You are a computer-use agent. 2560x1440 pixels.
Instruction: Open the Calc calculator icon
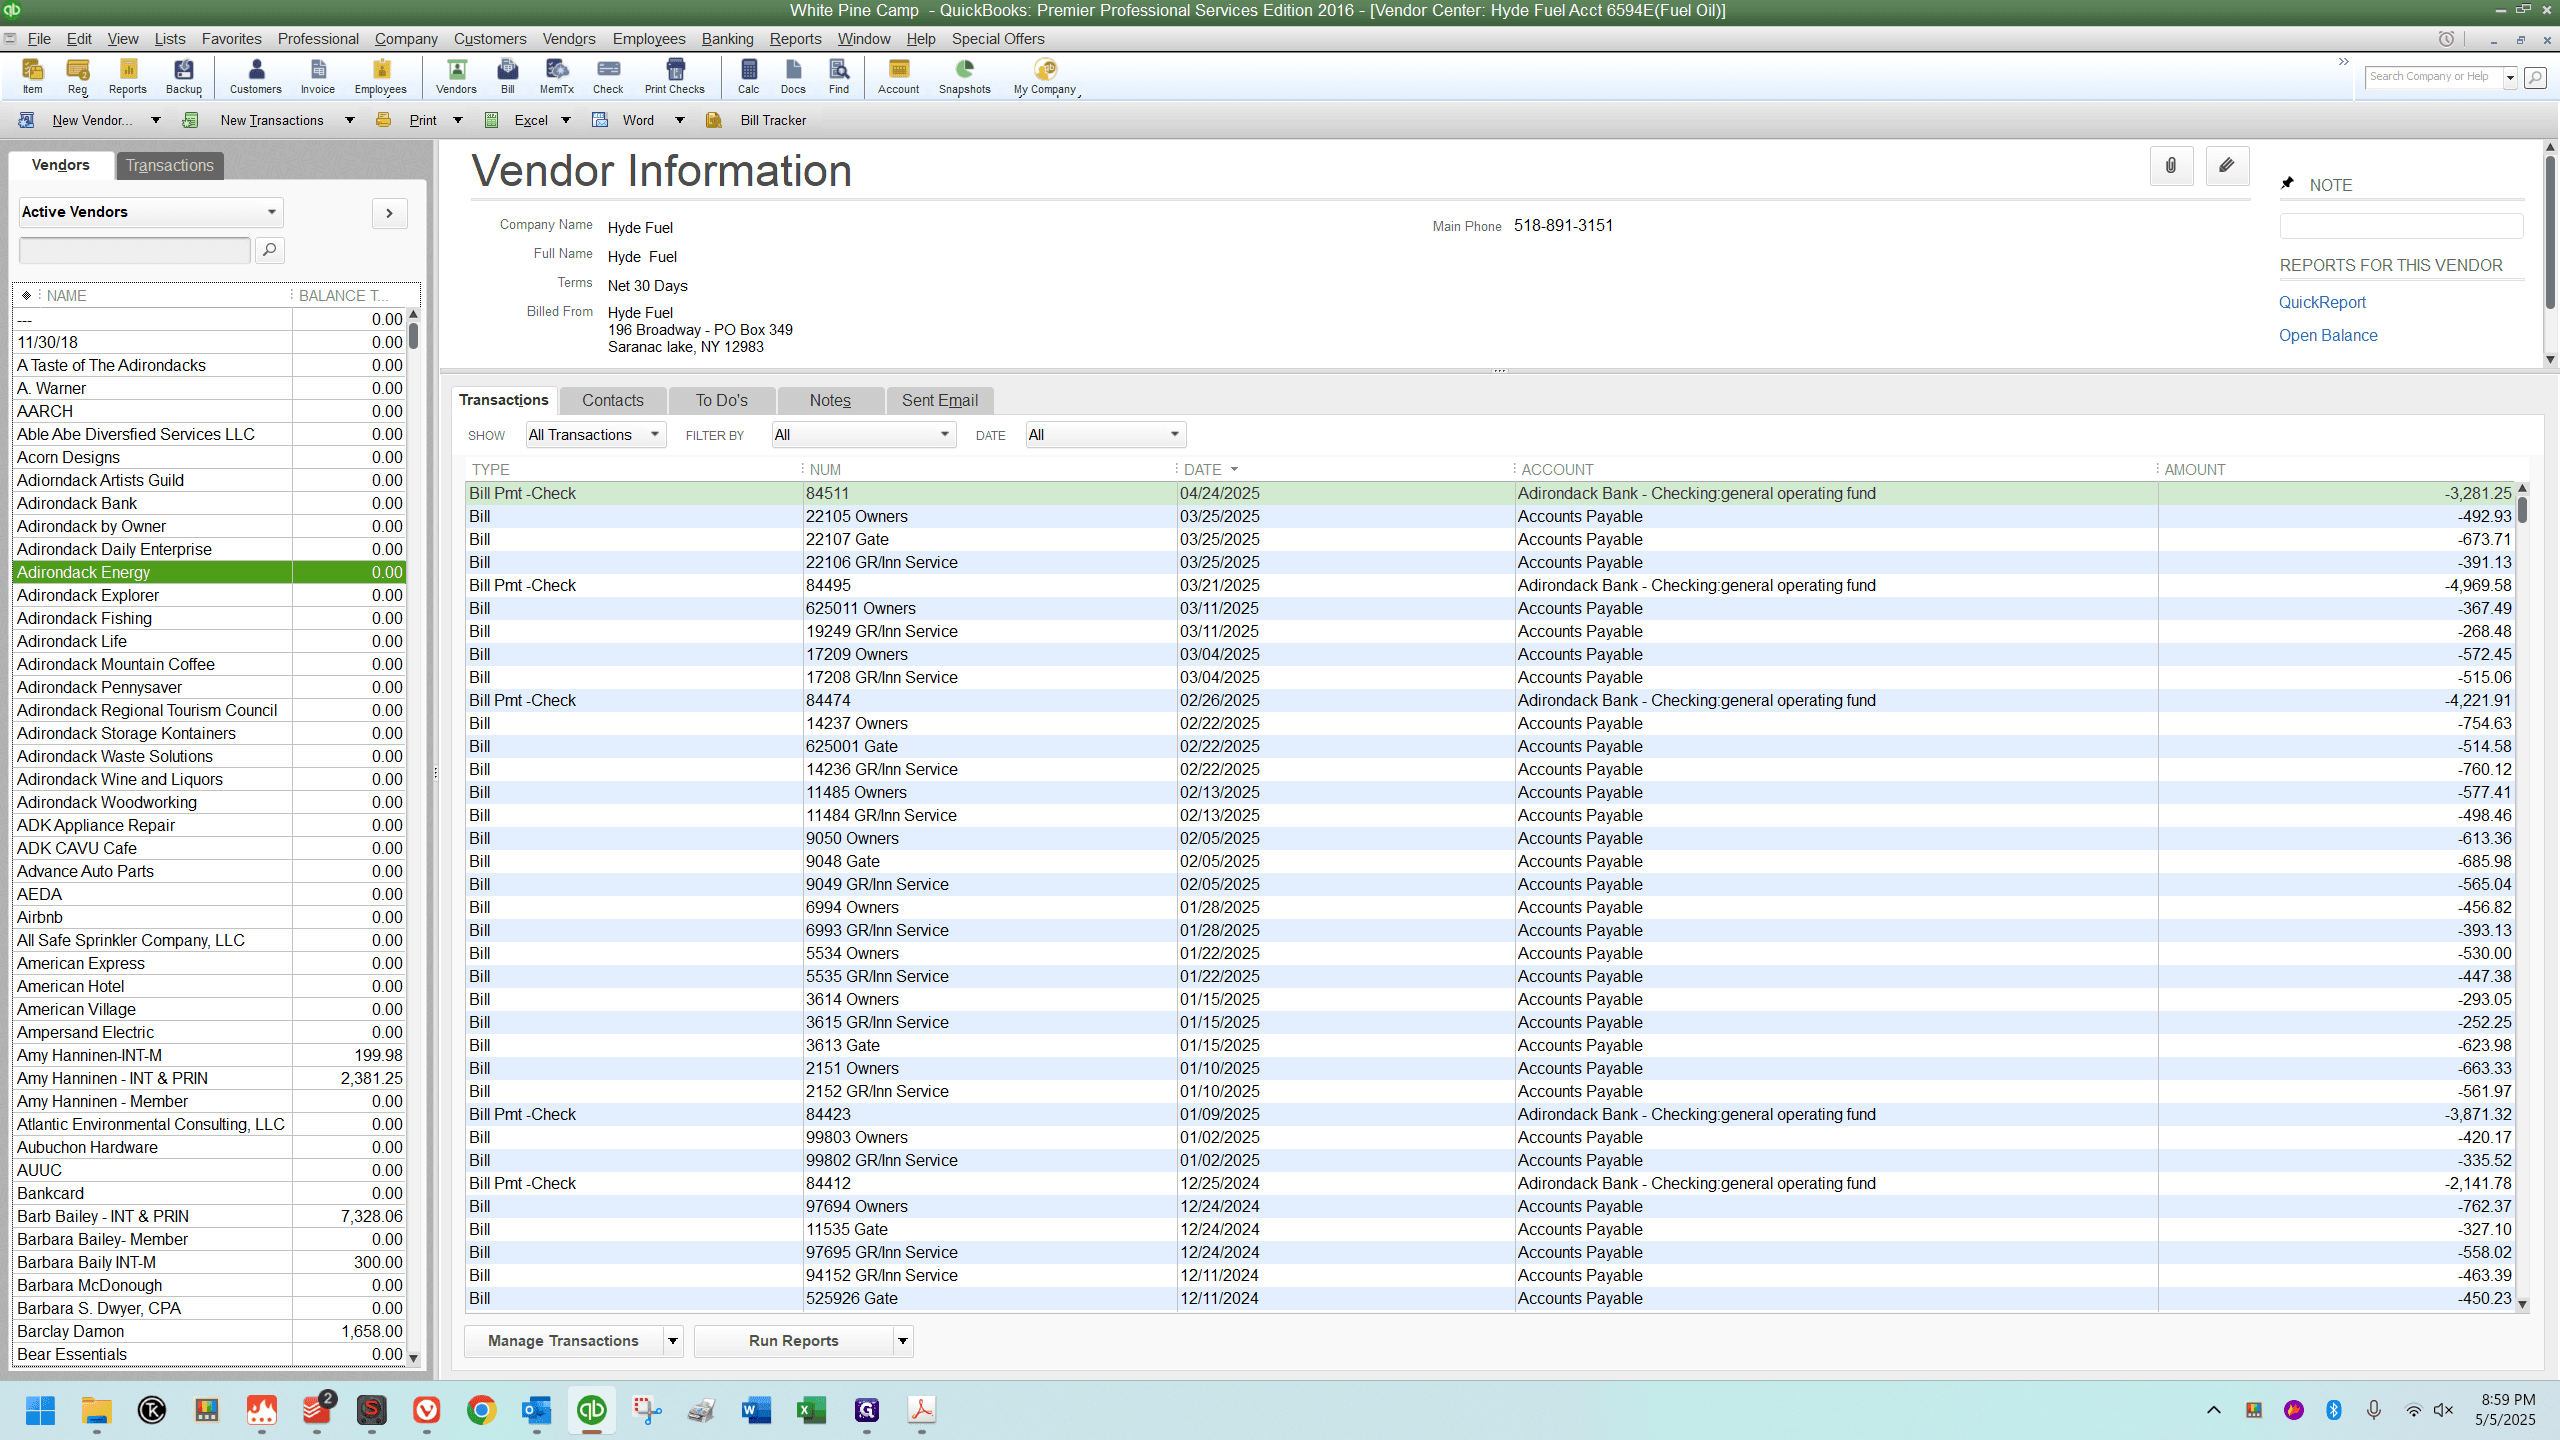749,76
